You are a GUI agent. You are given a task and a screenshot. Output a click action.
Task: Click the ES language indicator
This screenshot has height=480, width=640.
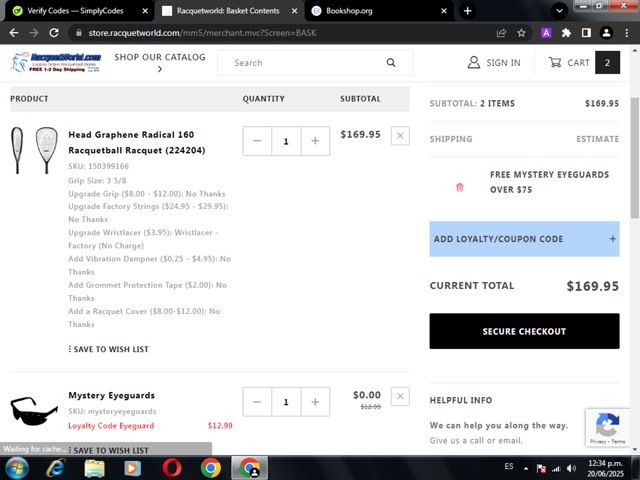coord(509,466)
